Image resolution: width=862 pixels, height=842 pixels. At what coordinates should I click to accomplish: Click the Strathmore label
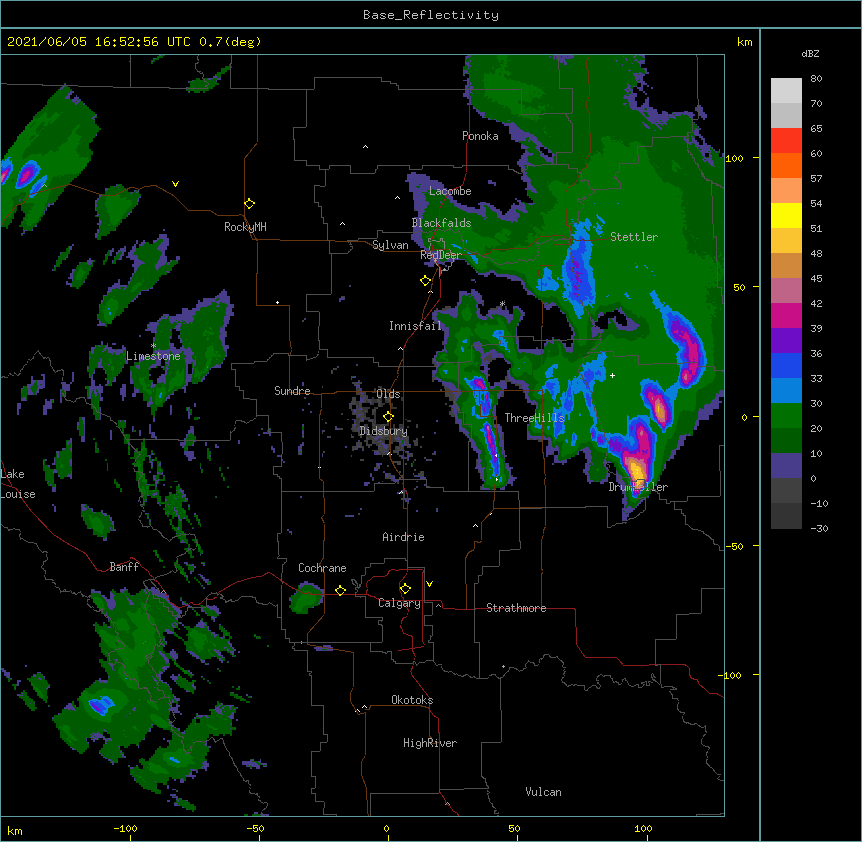pos(516,608)
